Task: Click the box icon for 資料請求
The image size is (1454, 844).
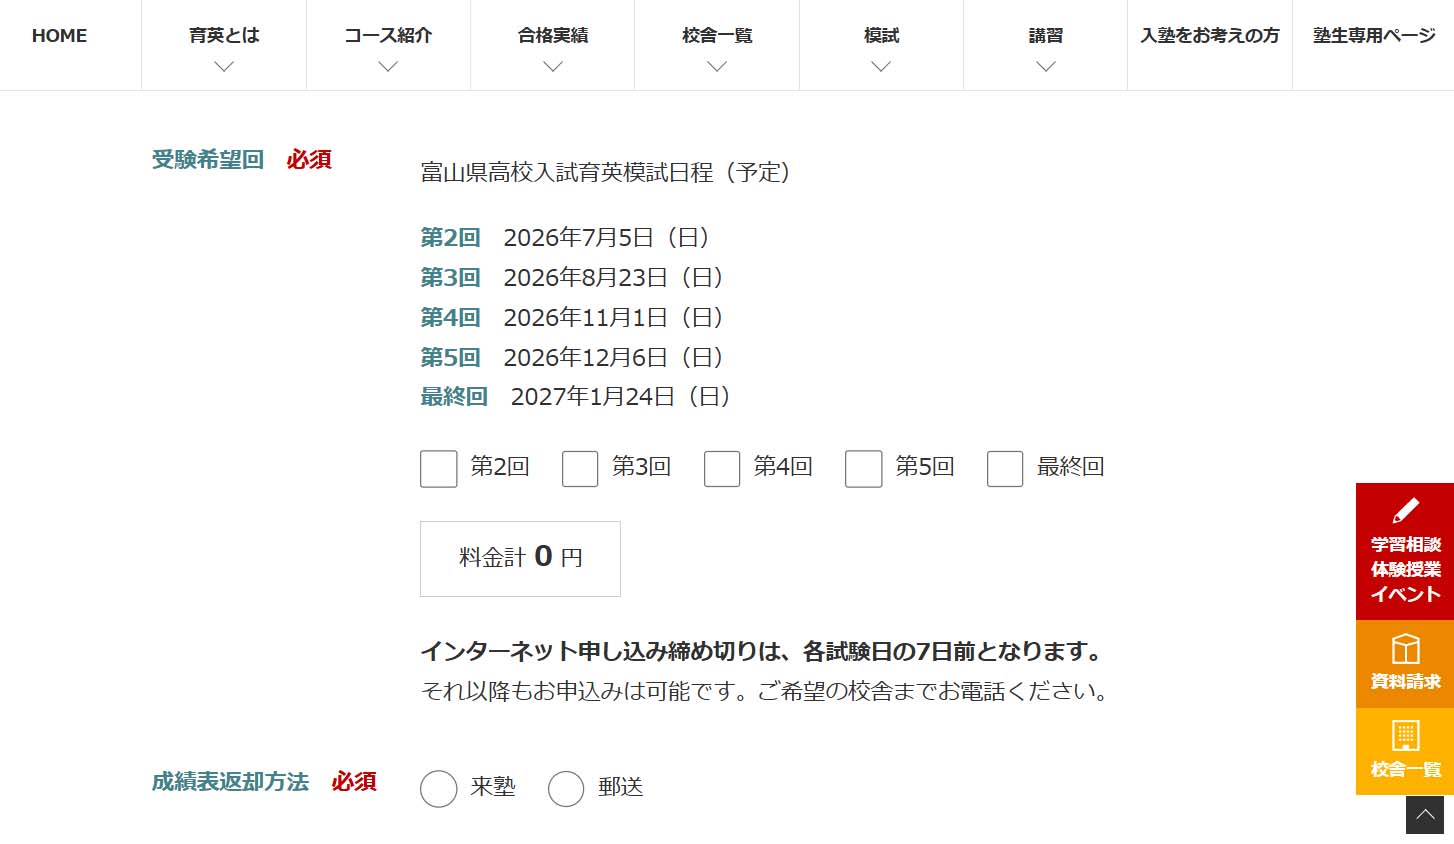Action: click(1405, 649)
